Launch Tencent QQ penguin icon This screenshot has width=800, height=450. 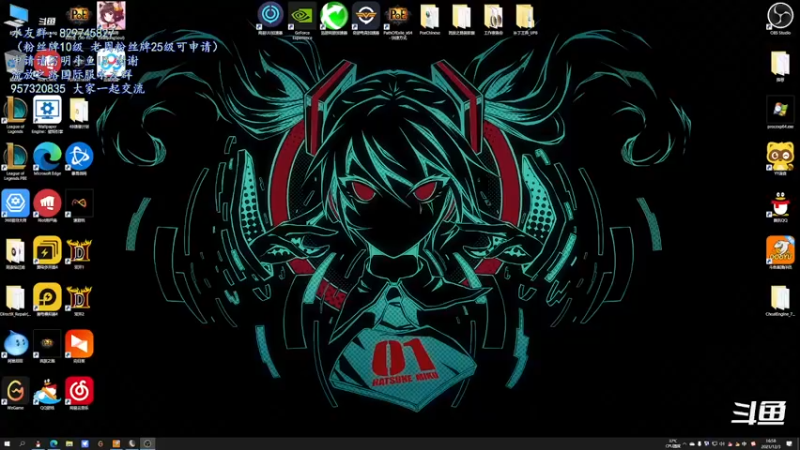coord(780,206)
